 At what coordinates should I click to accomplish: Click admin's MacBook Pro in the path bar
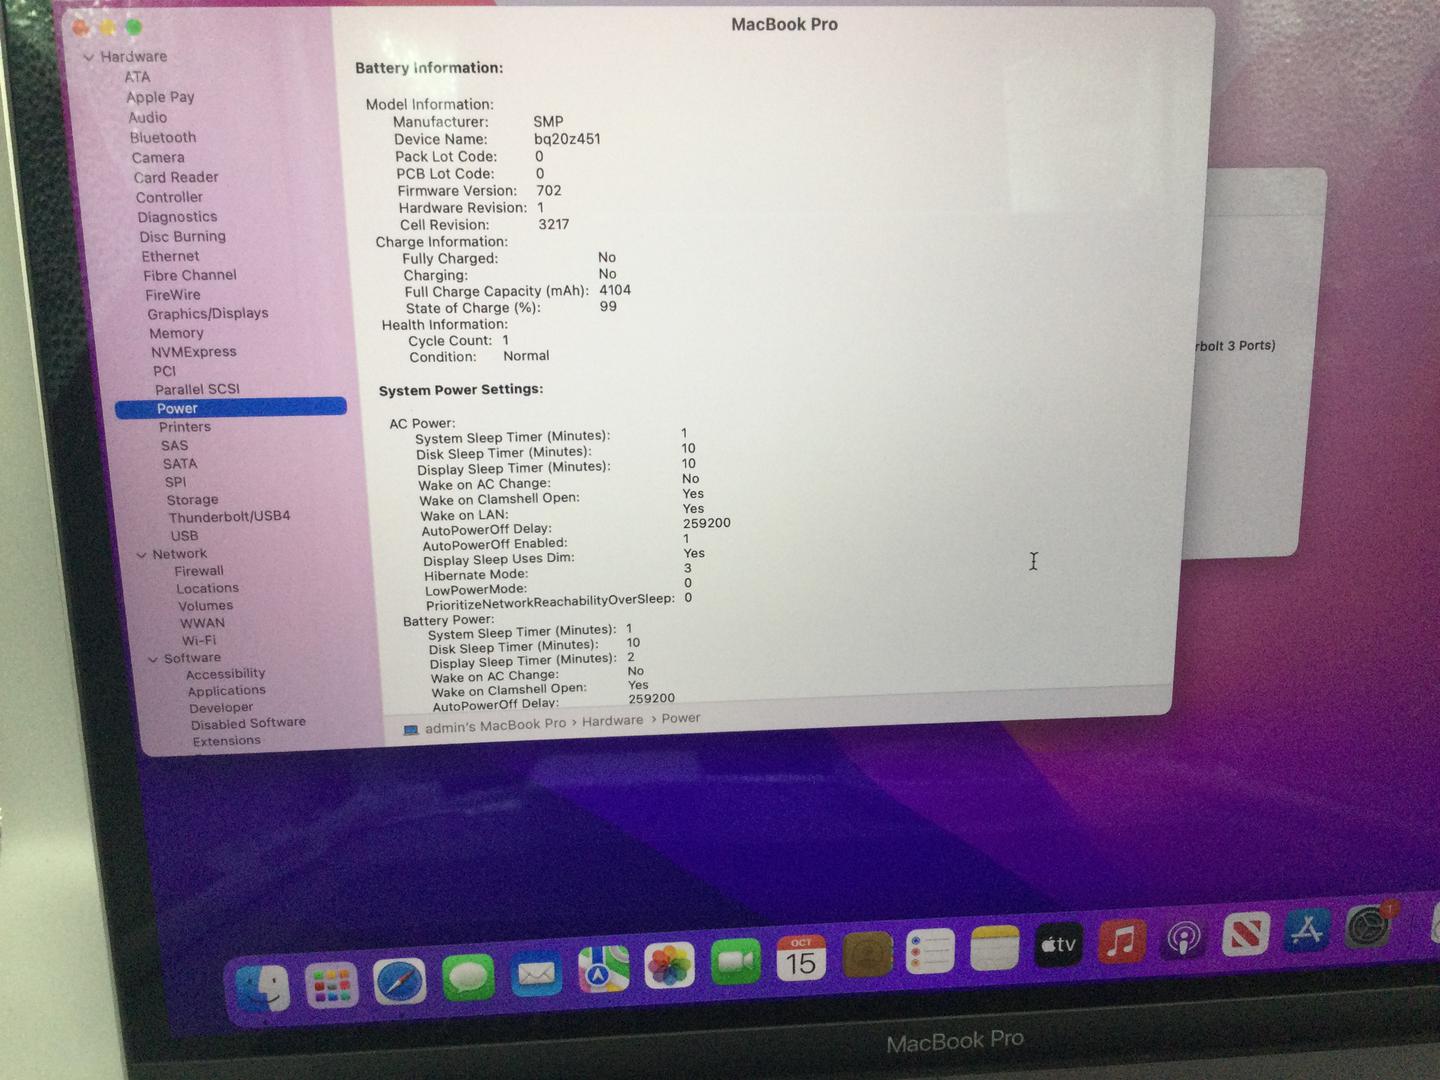[x=495, y=726]
